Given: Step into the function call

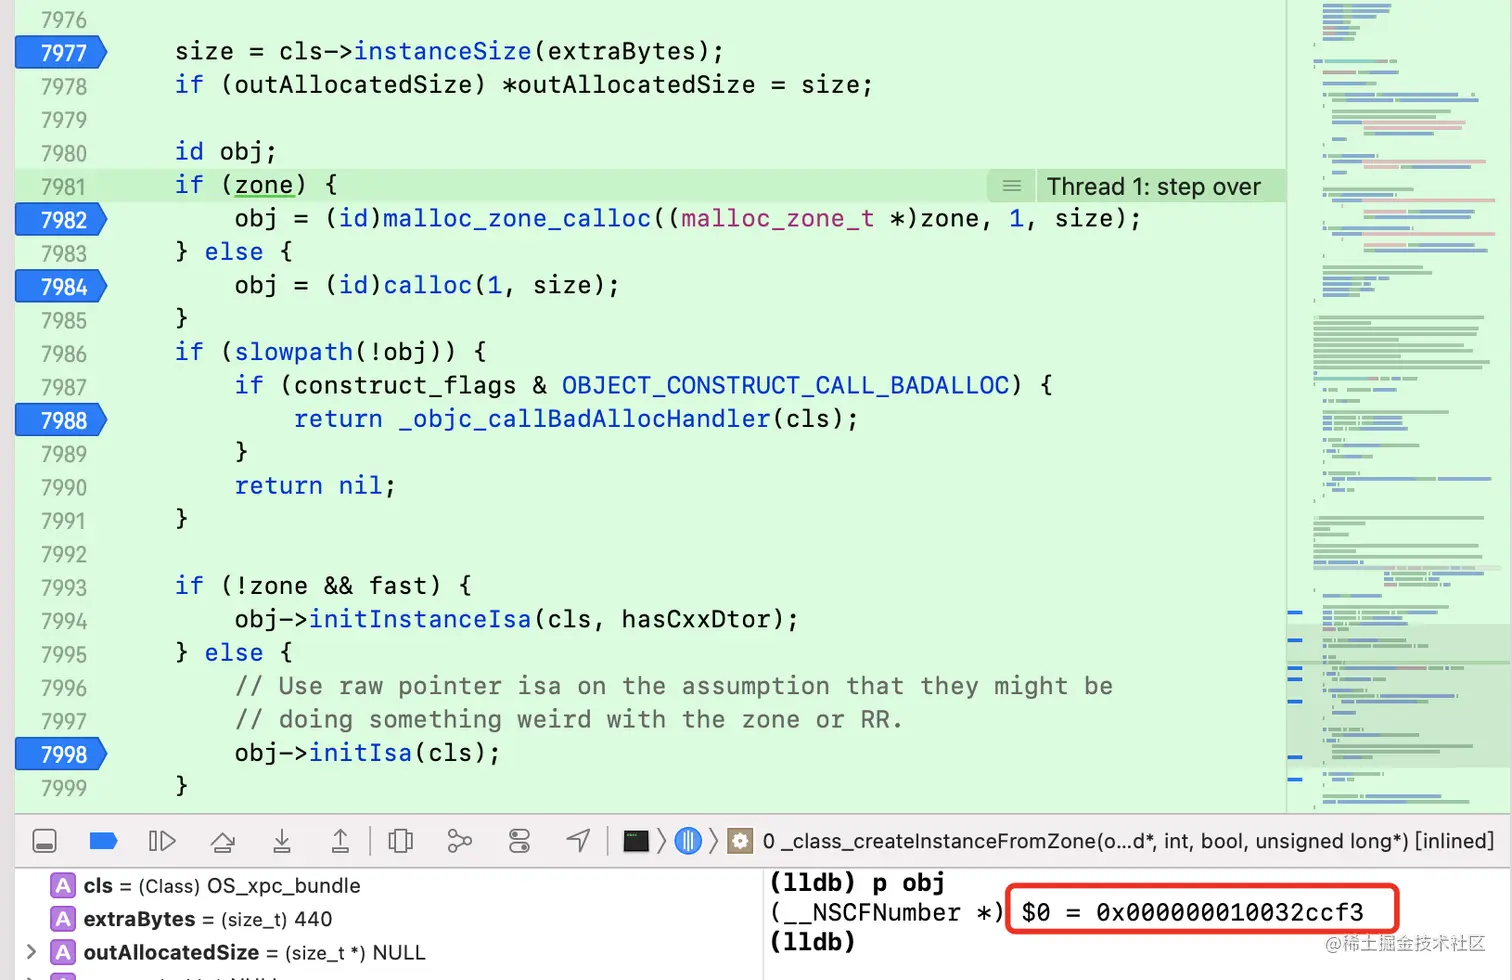Looking at the screenshot, I should (x=282, y=841).
